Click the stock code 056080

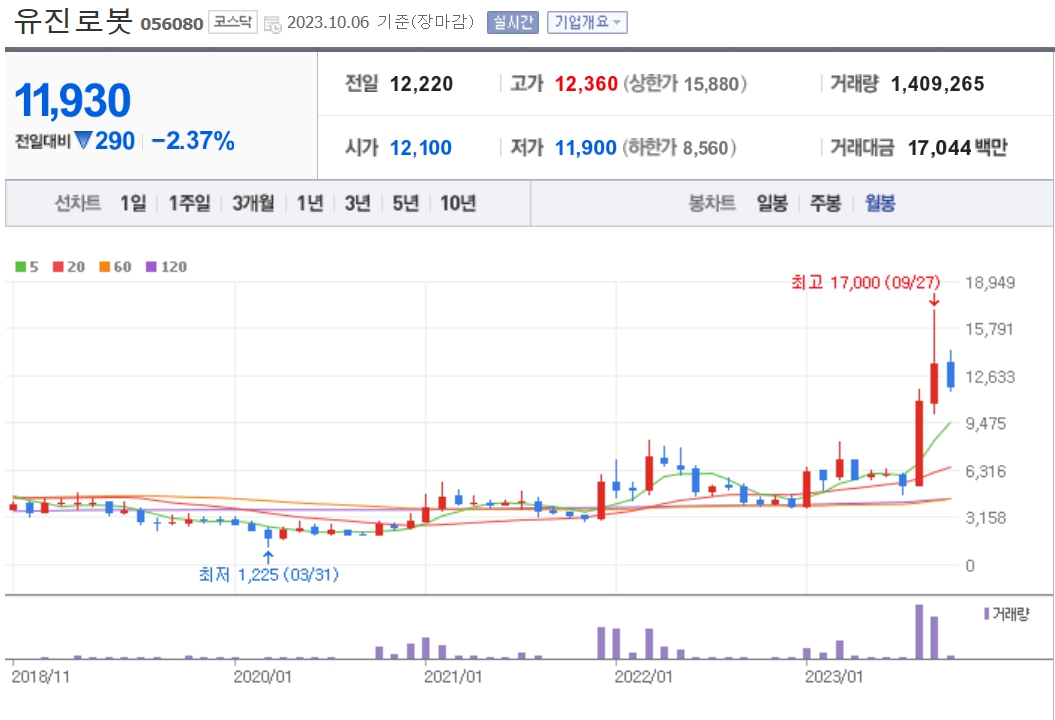172,24
